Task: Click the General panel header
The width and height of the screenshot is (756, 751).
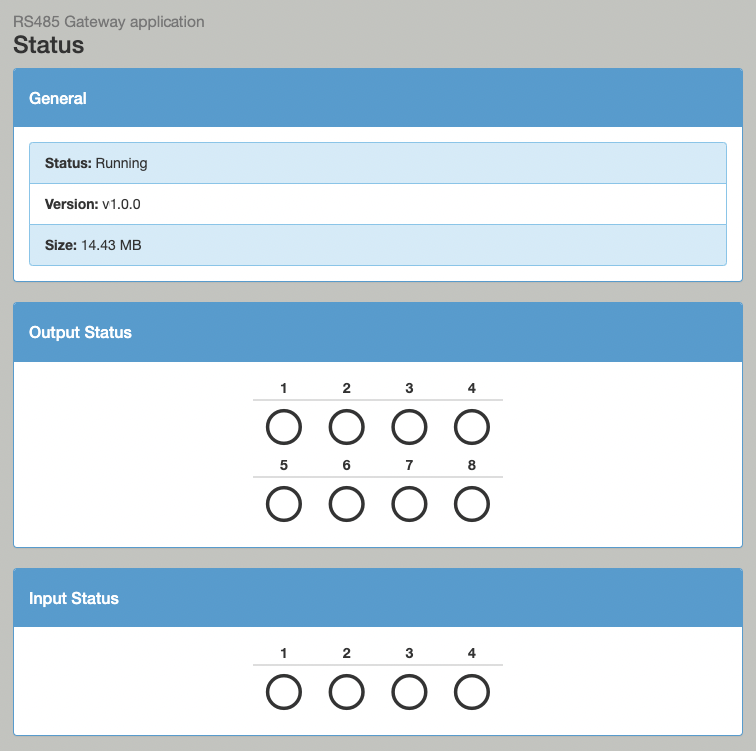Action: 377,98
